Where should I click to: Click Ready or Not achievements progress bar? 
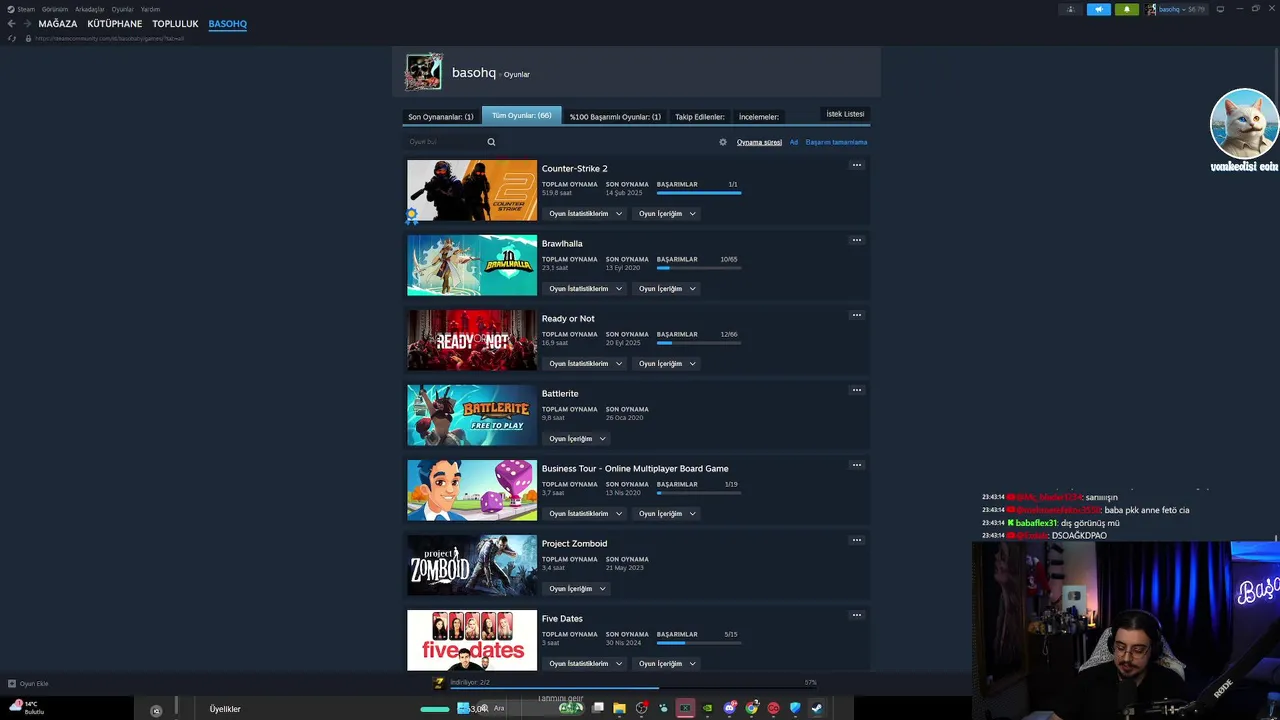tap(699, 343)
